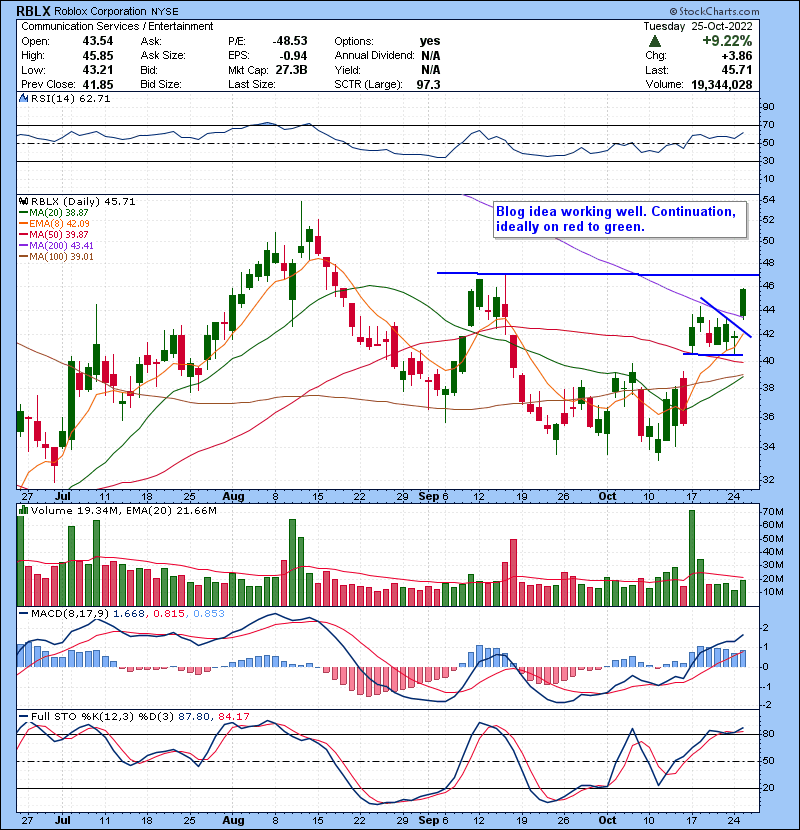Select the Open value 43.54
Screen dimensions: 800x830
98,41
